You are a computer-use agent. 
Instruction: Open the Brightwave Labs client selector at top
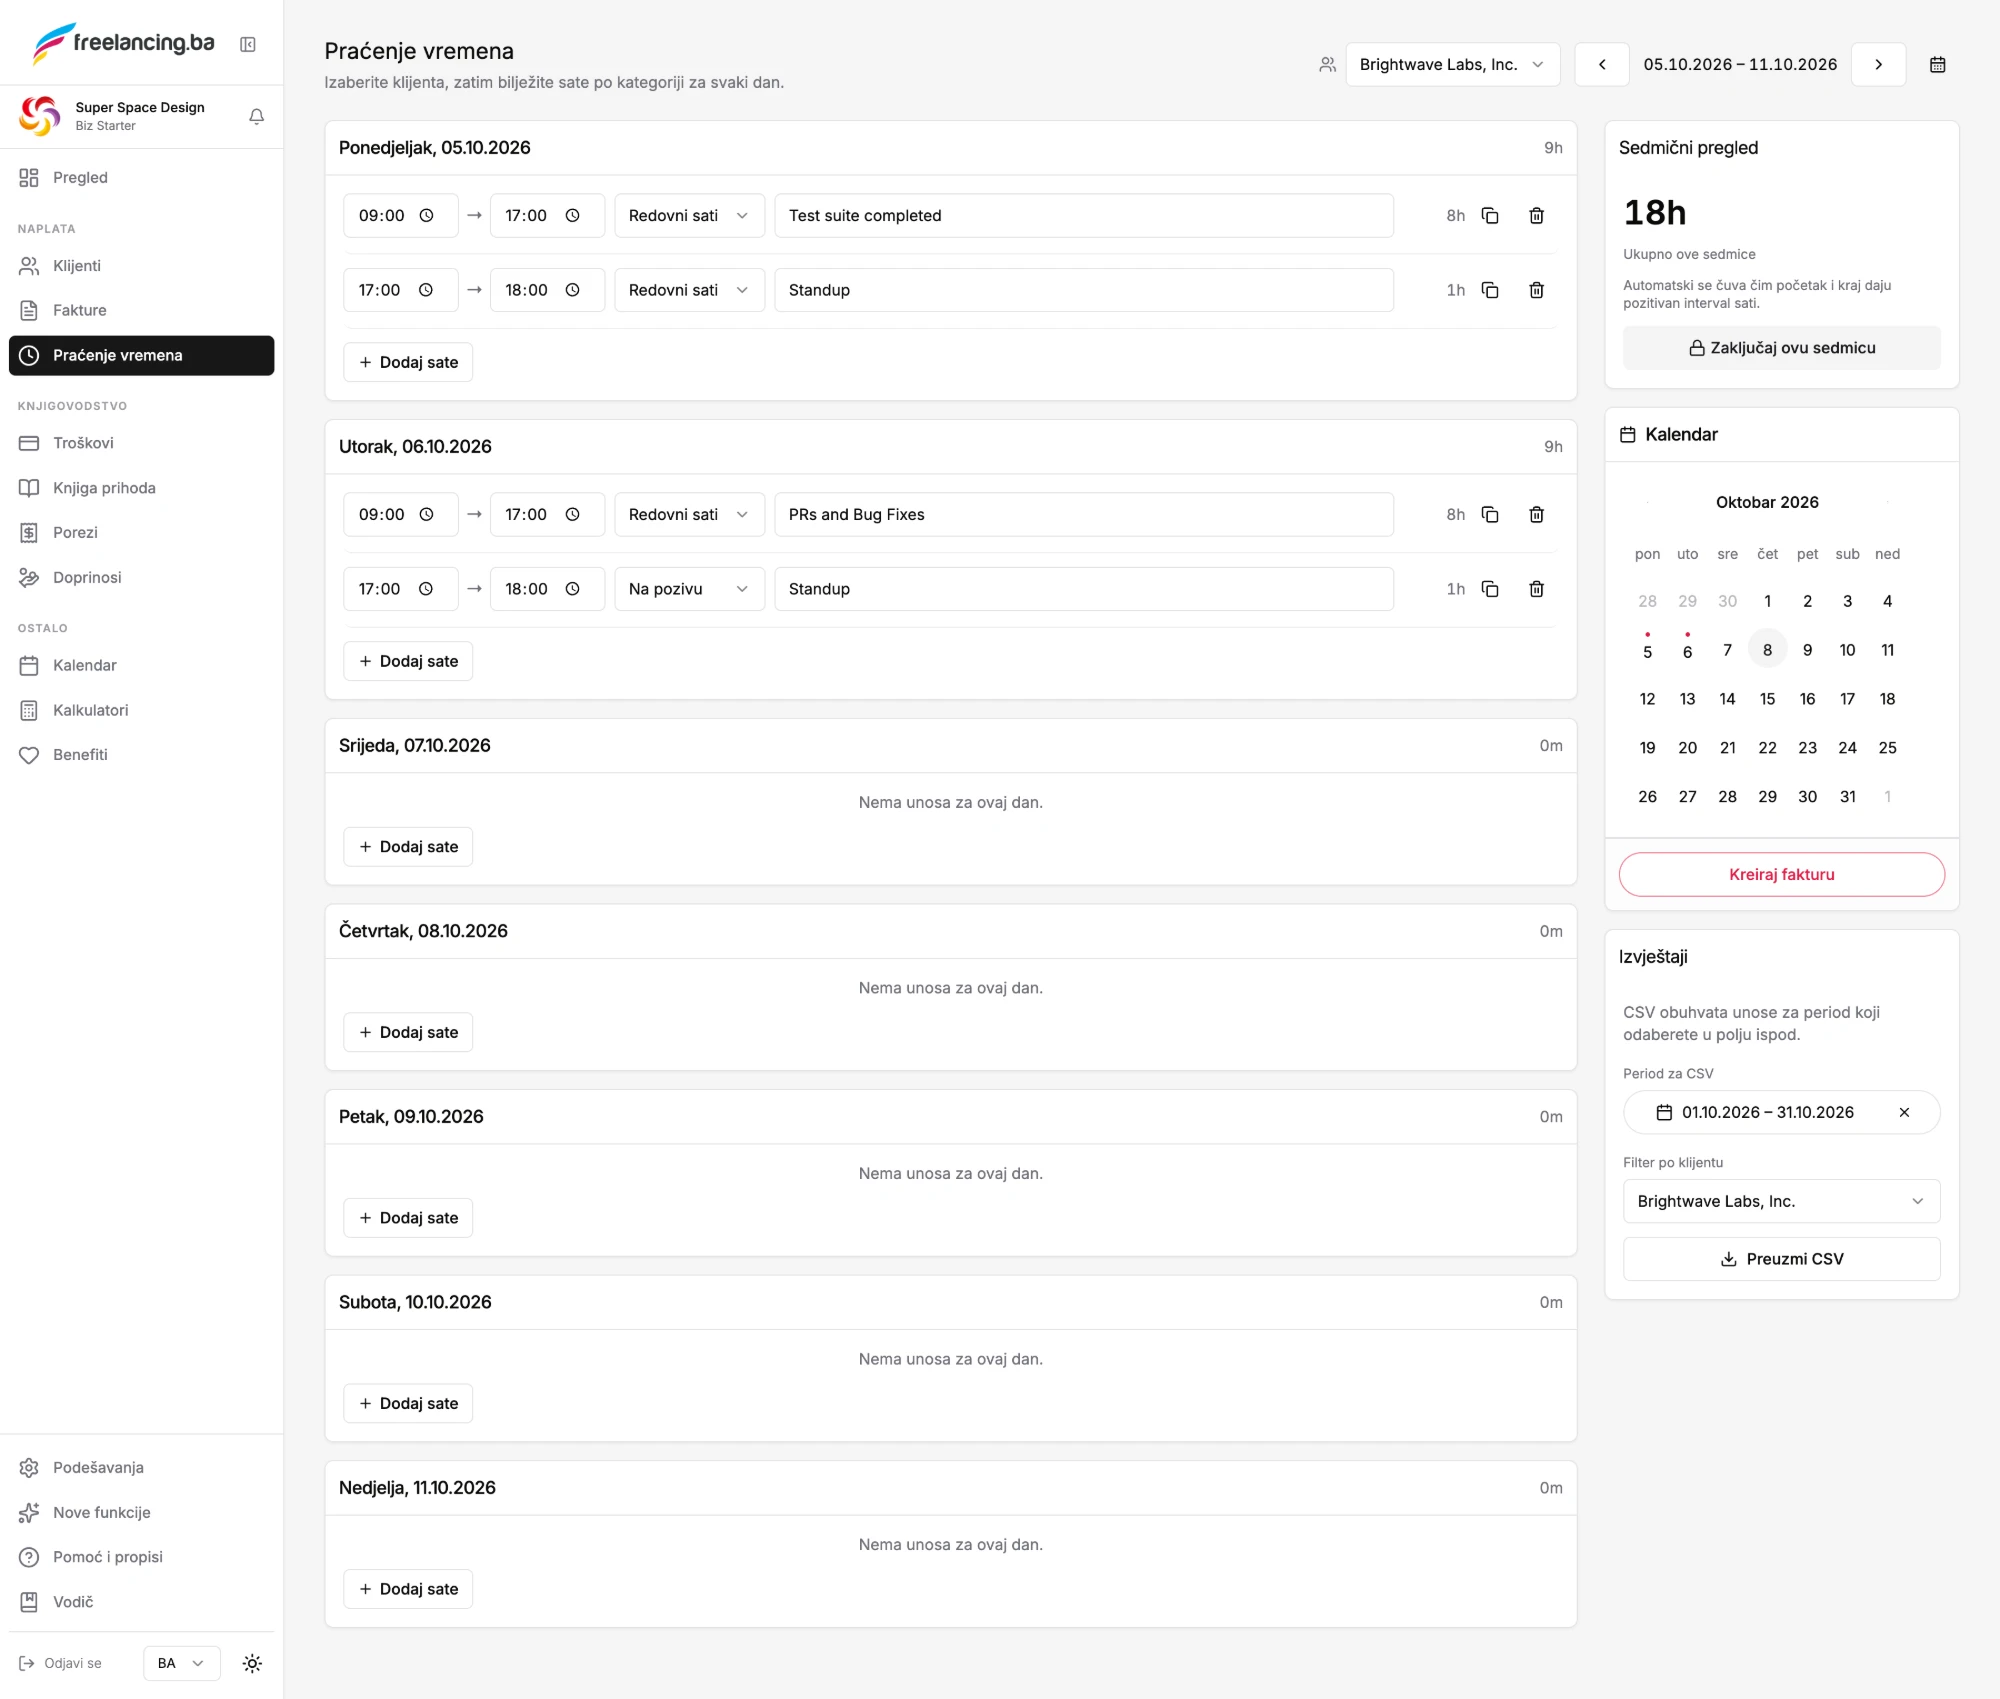click(1452, 64)
